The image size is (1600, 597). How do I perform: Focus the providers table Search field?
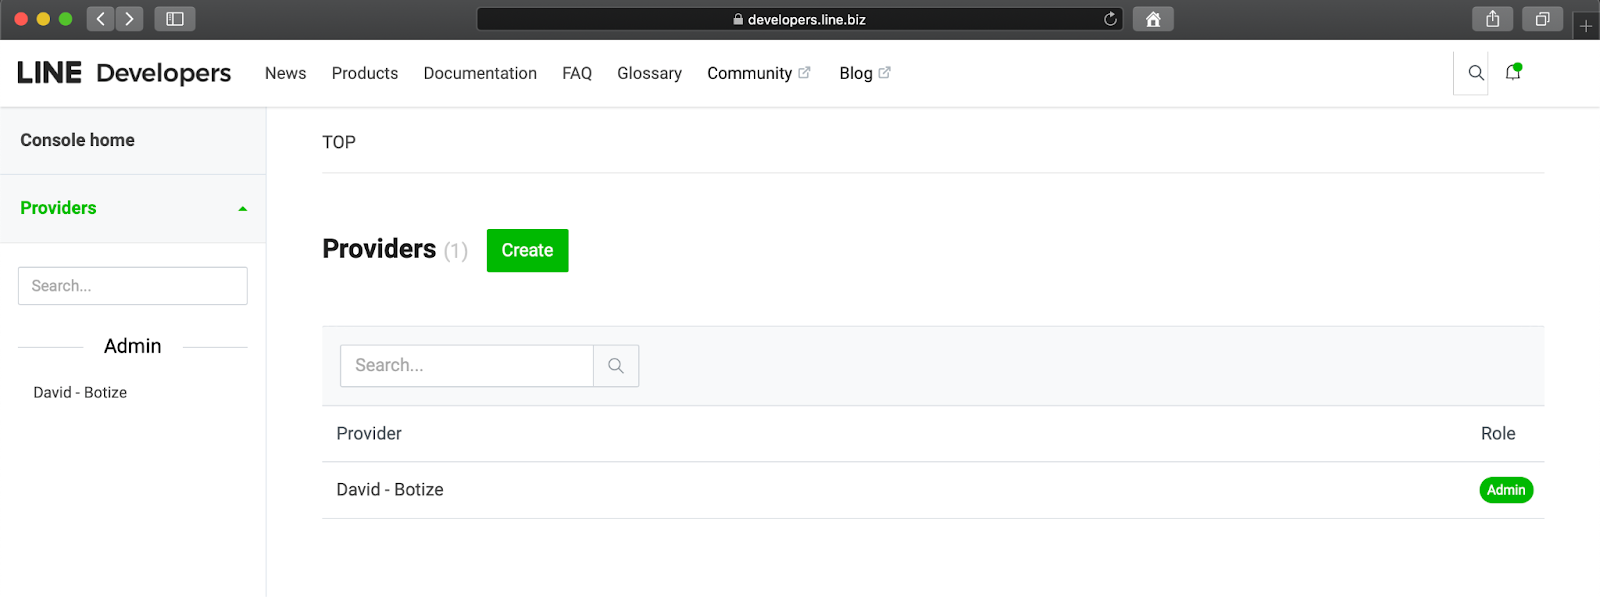point(467,366)
